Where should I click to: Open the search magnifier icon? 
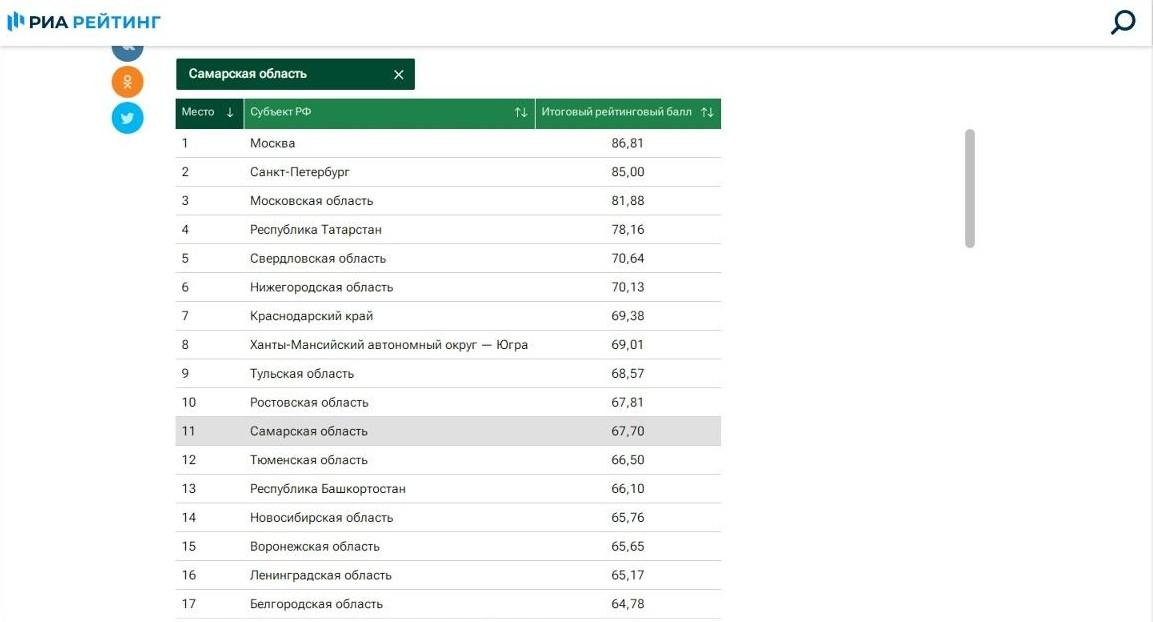[1122, 22]
